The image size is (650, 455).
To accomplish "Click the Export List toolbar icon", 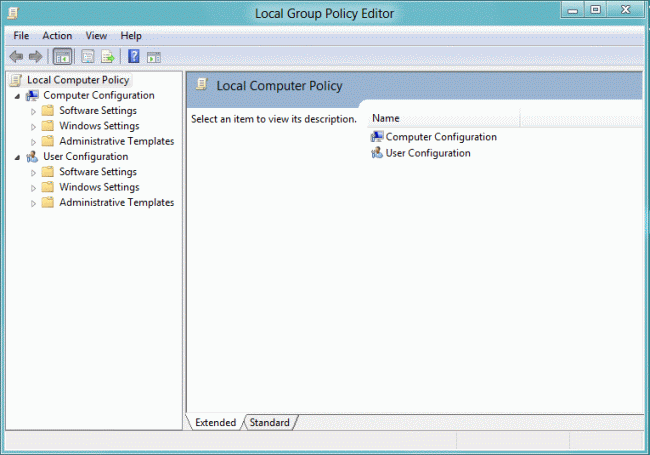I will (108, 56).
